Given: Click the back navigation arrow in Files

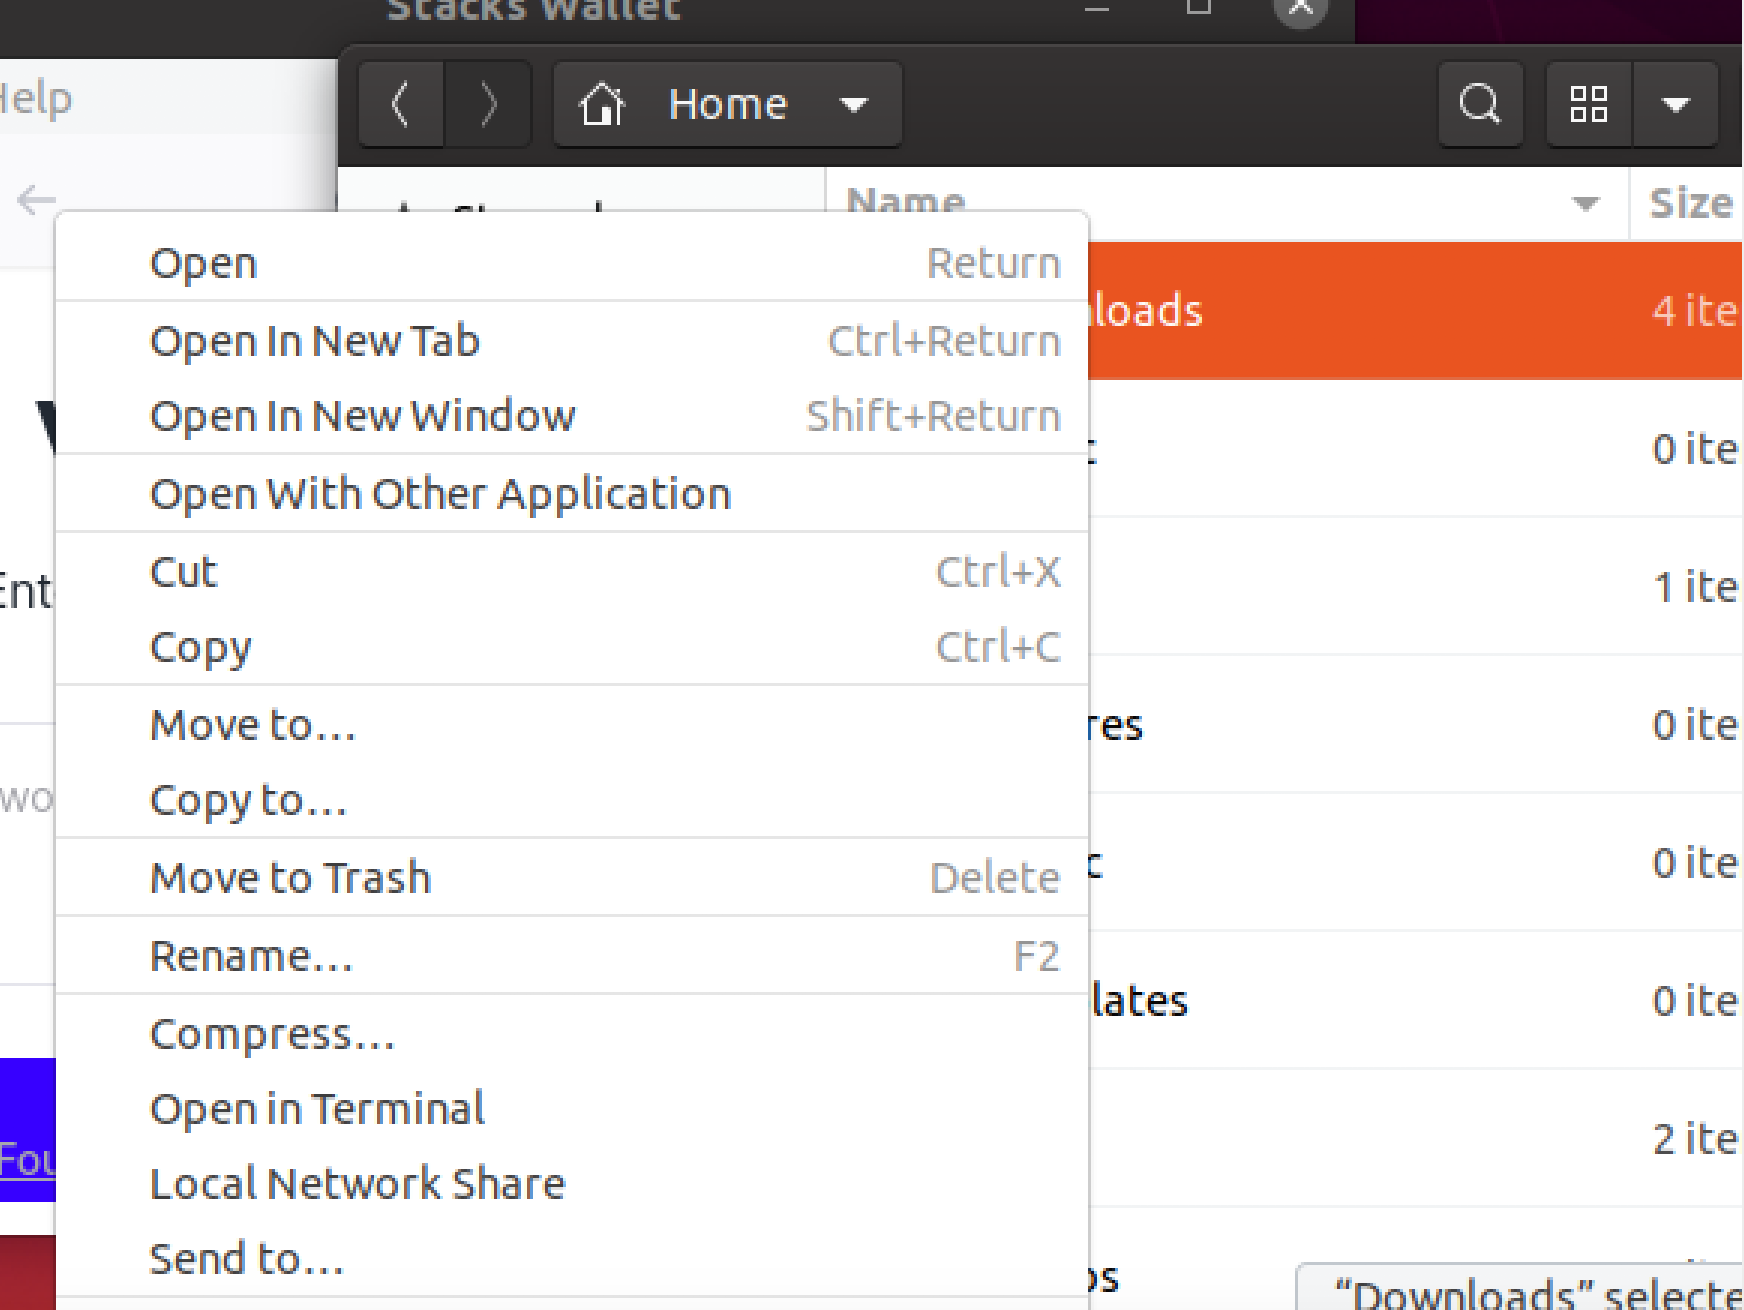Looking at the screenshot, I should 400,103.
